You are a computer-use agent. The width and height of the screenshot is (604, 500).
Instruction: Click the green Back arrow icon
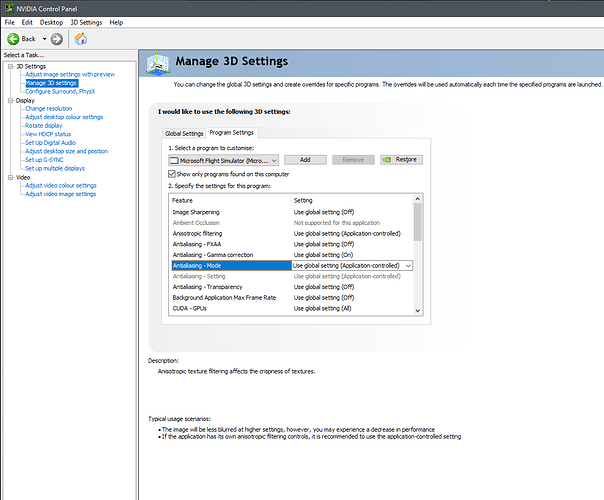click(13, 39)
